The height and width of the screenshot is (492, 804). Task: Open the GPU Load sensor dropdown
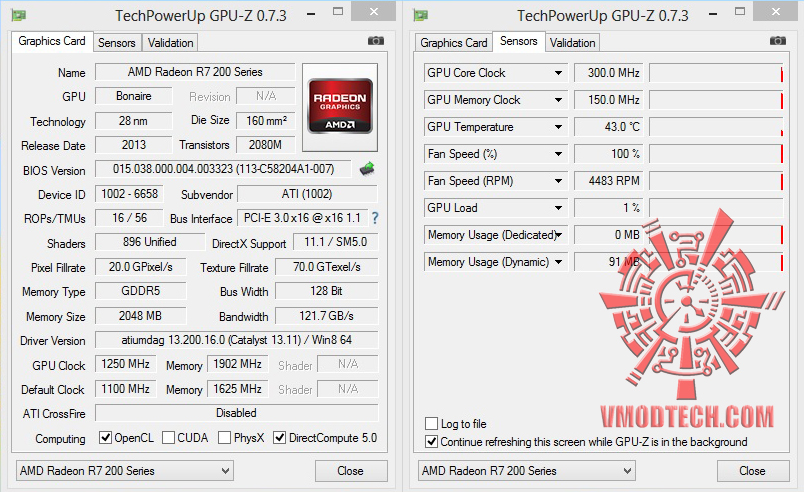(558, 208)
